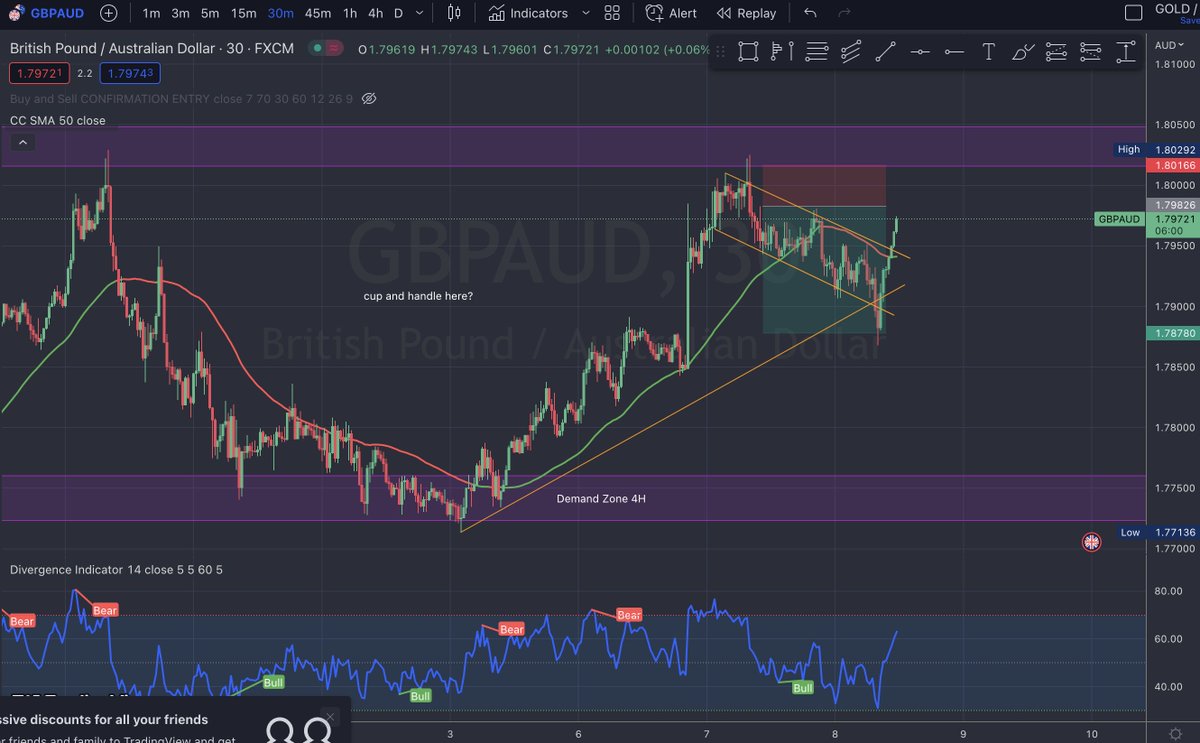Click the red circular event icon near Low

pos(1091,542)
